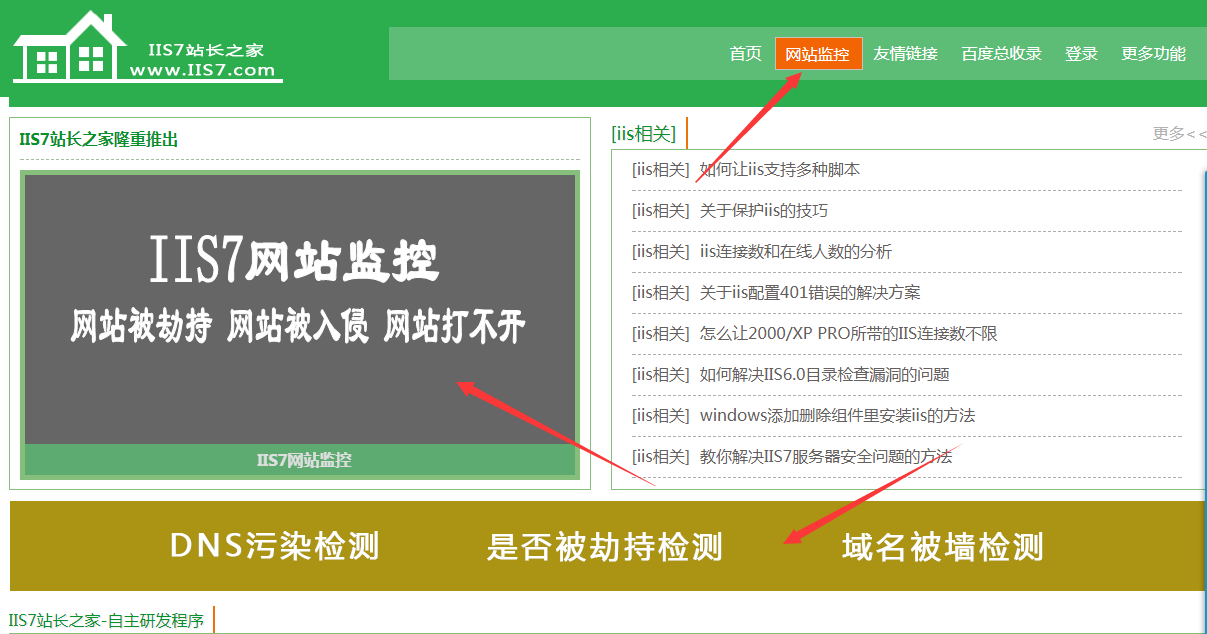Image resolution: width=1207 pixels, height=634 pixels.
Task: Click the 登录 login link
Action: (1081, 54)
